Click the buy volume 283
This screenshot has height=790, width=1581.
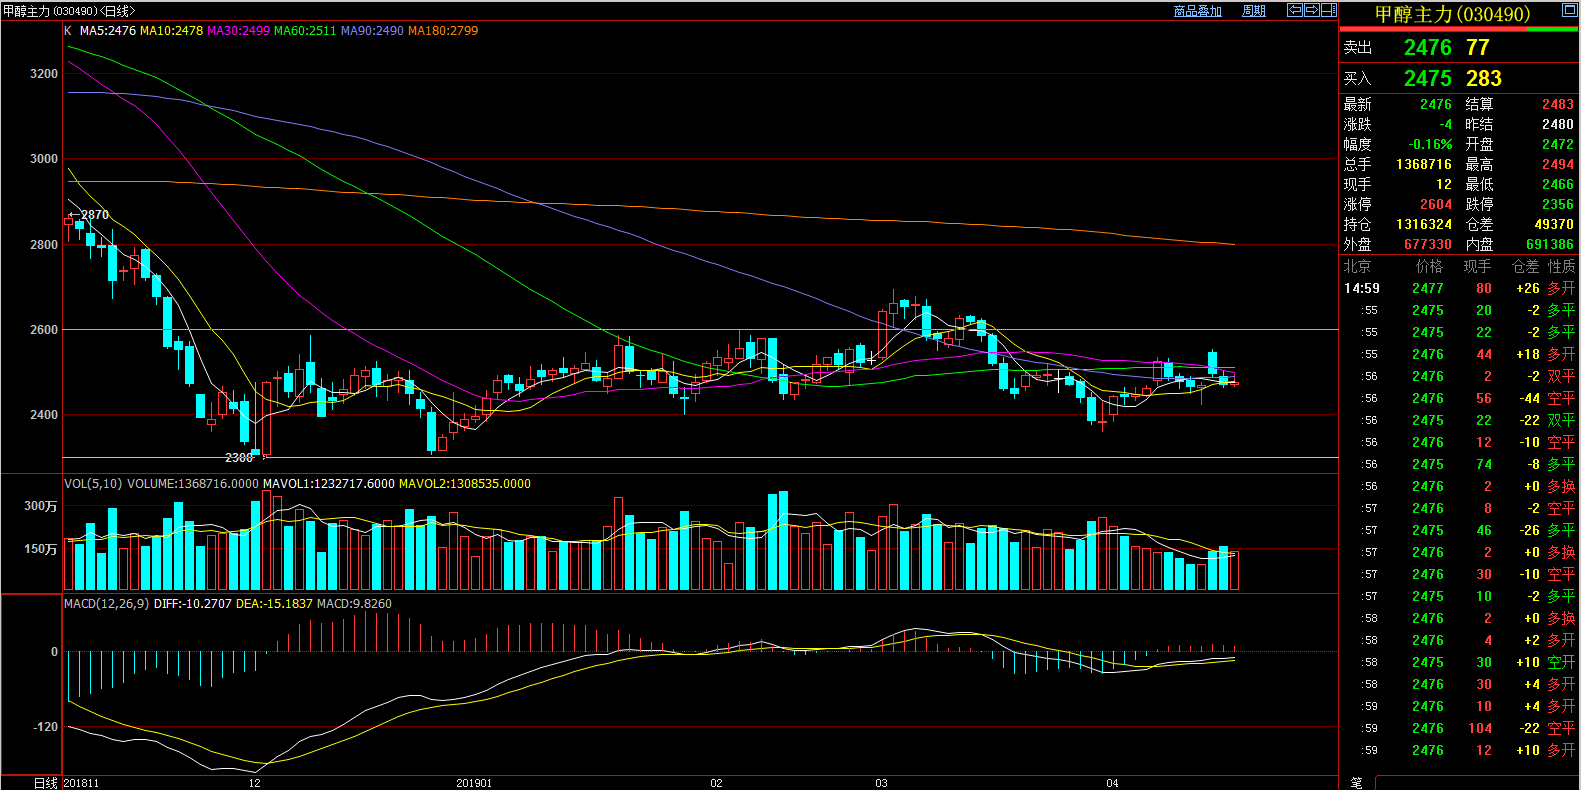click(x=1484, y=78)
